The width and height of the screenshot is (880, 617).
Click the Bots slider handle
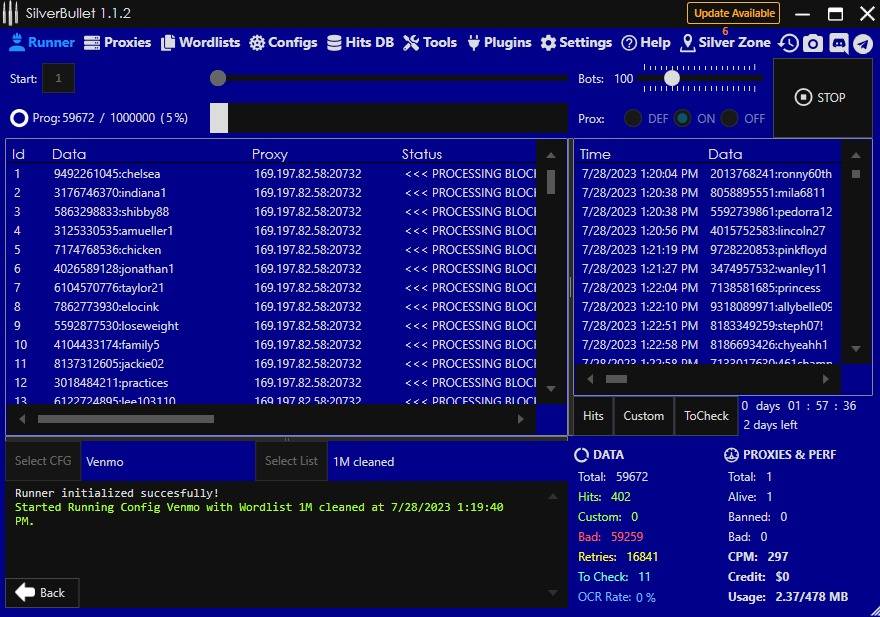pos(672,78)
